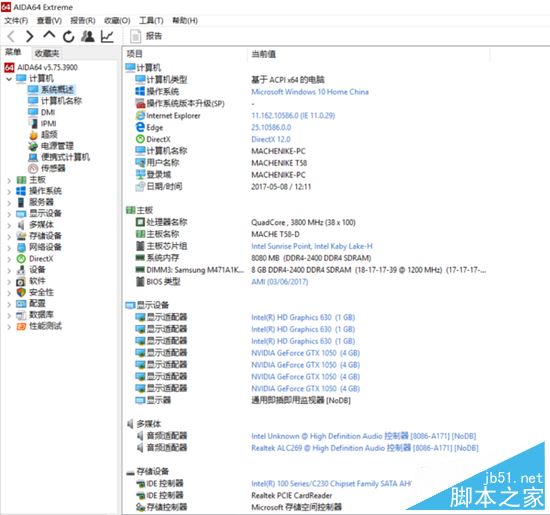Screen dimensions: 550x515
Task: Expand the 多媒体 tree node
Action: click(x=9, y=226)
